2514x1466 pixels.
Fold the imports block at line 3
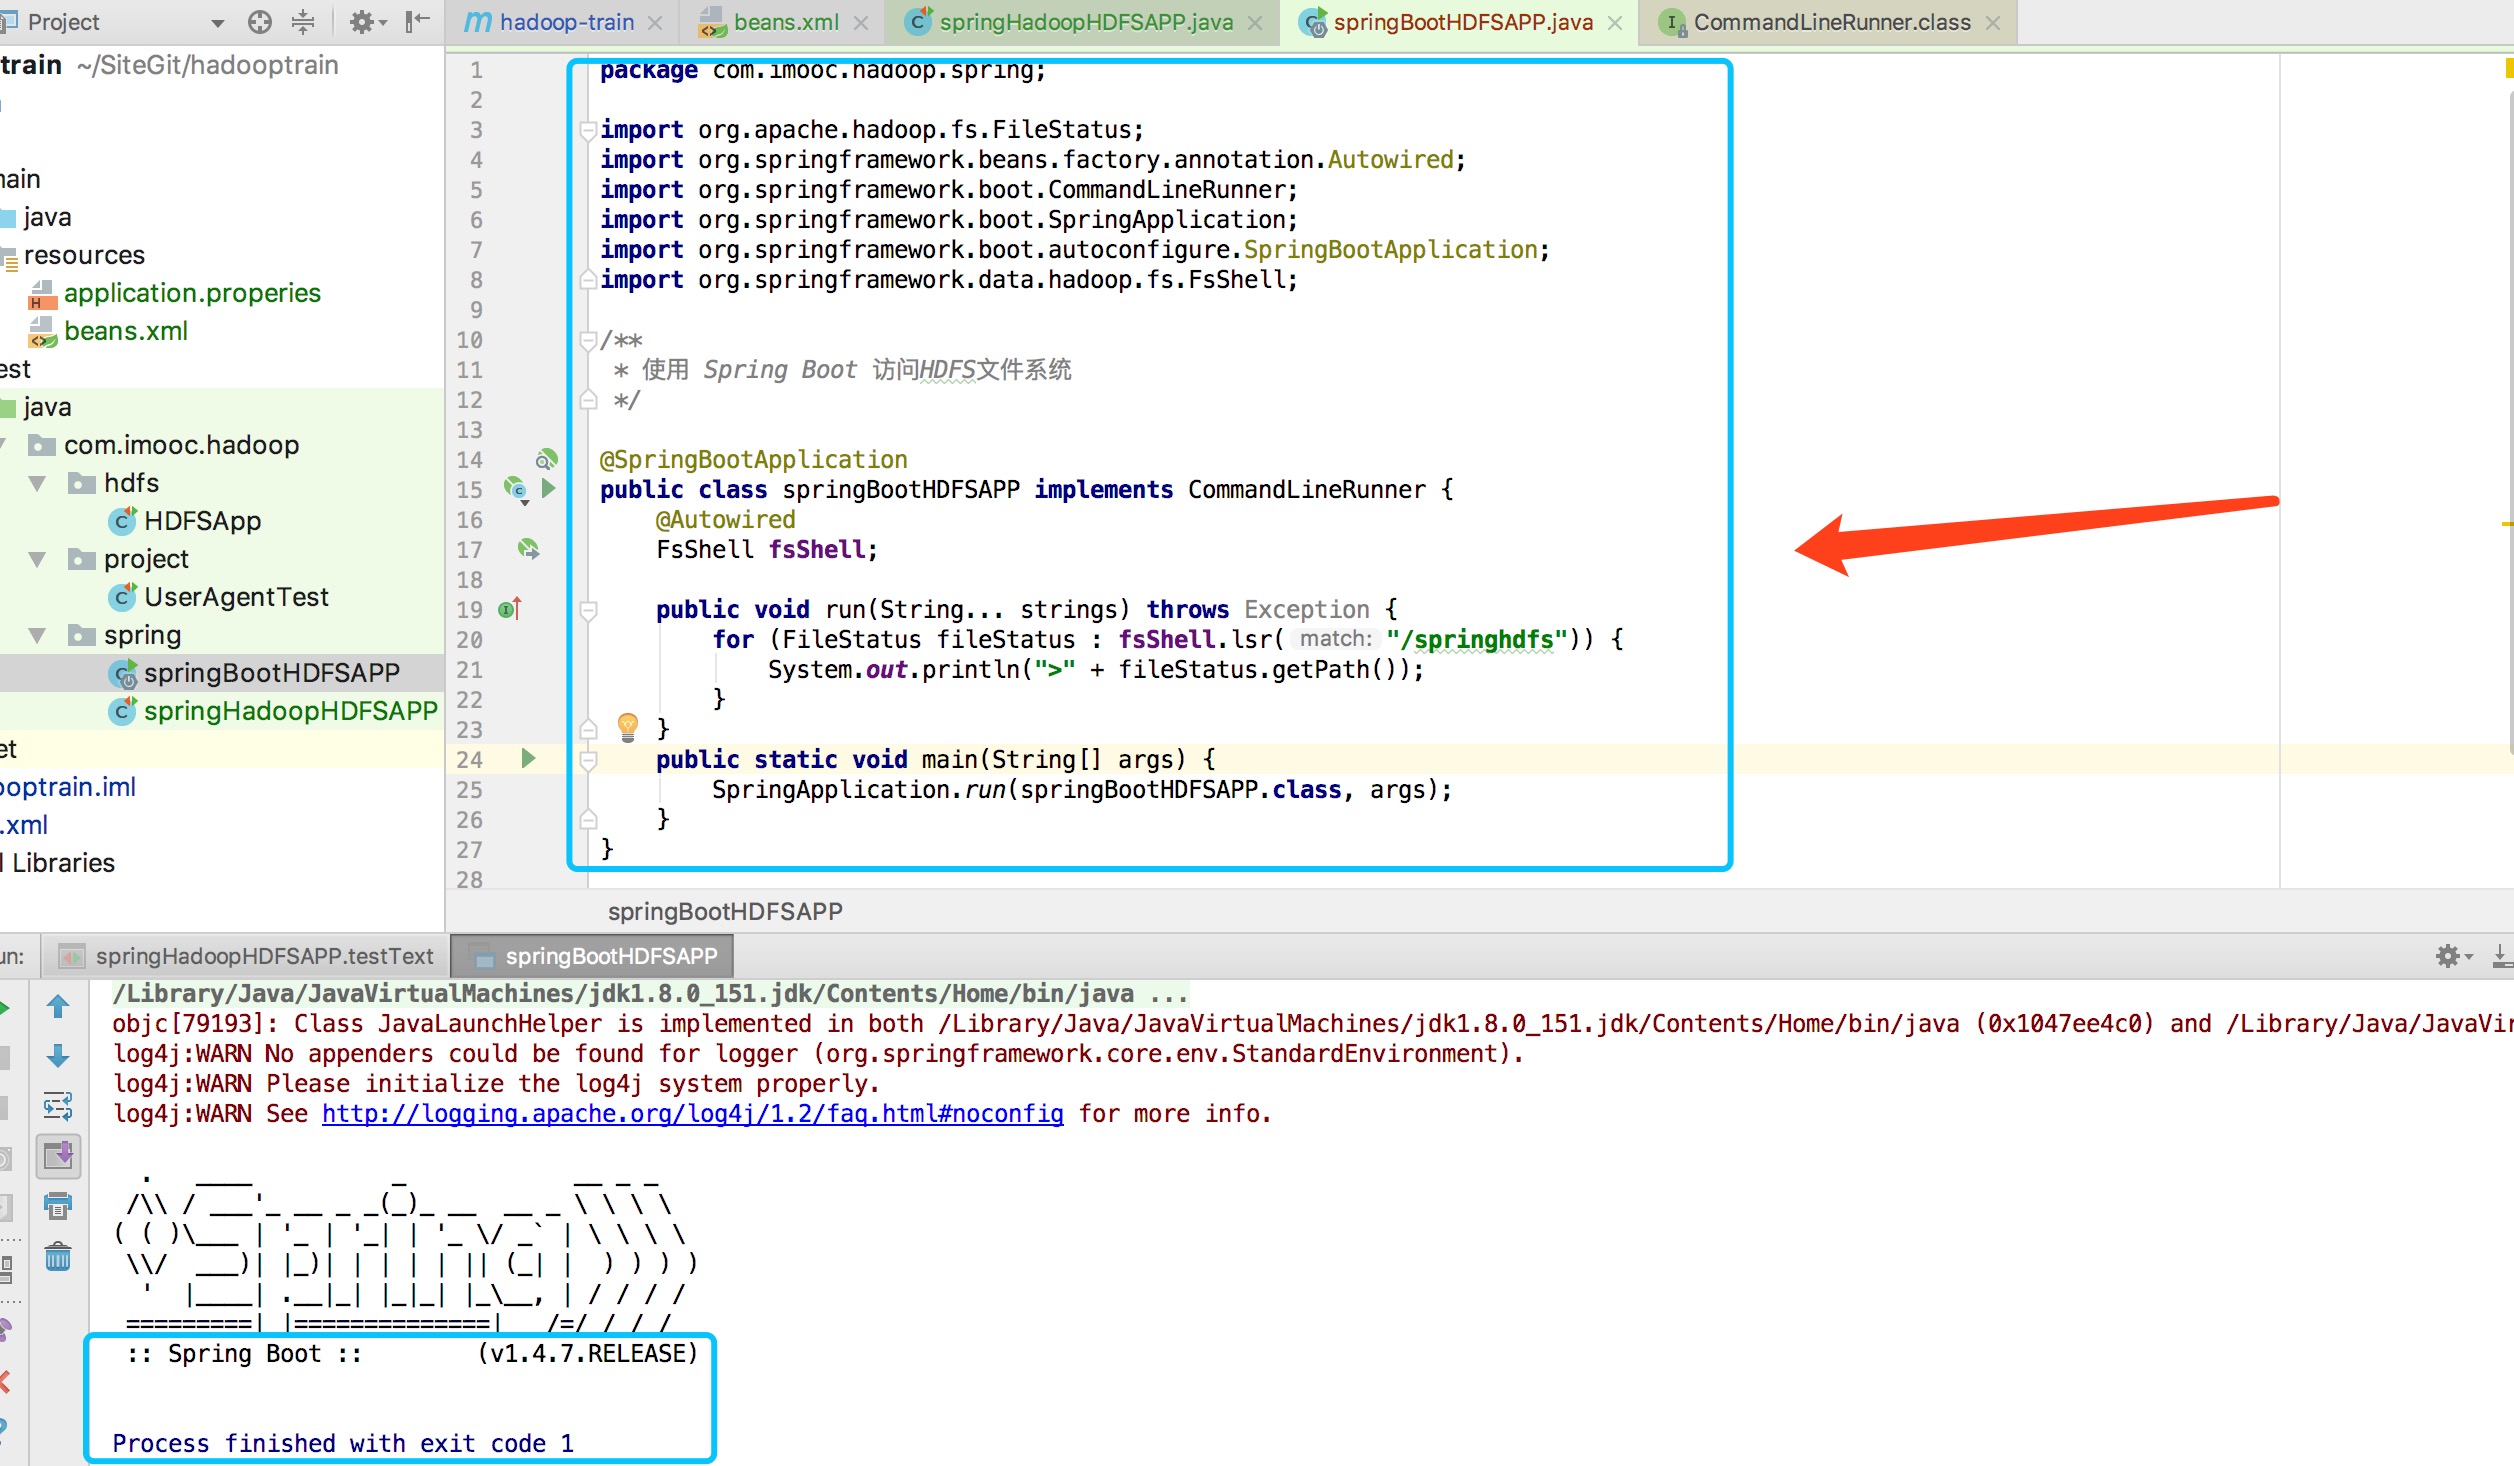click(589, 130)
